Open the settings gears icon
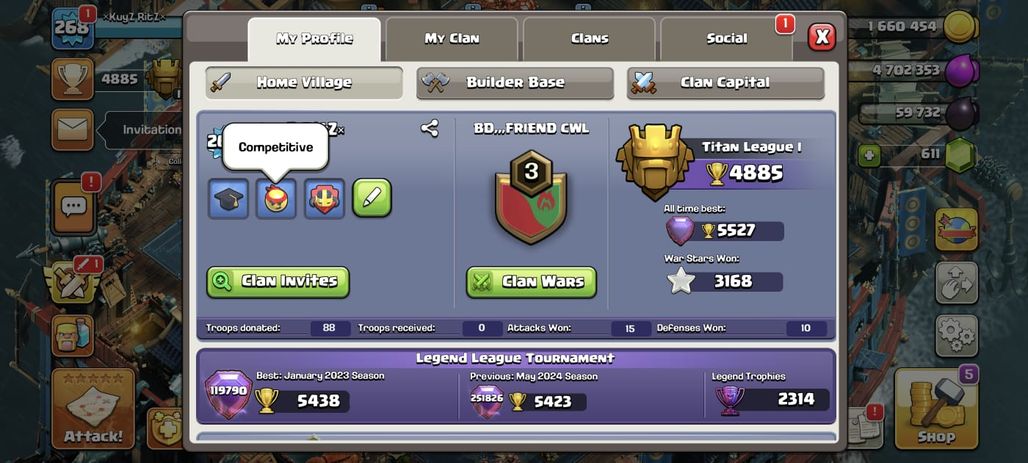 957,335
